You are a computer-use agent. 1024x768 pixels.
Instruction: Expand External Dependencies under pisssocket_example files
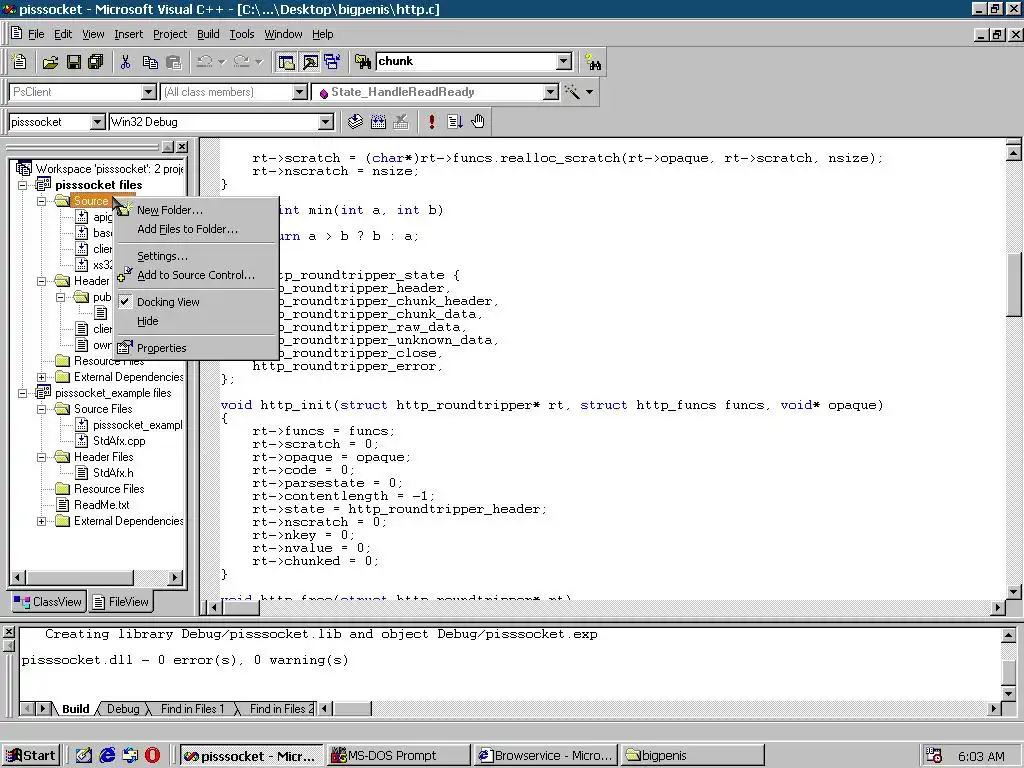pos(42,521)
